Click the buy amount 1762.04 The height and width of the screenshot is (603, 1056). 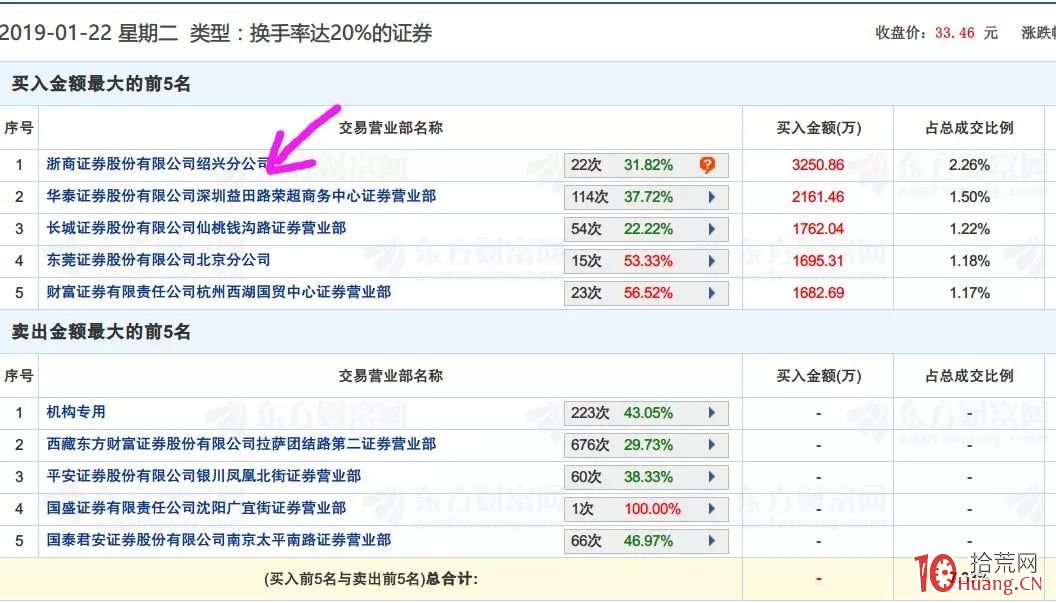point(818,229)
